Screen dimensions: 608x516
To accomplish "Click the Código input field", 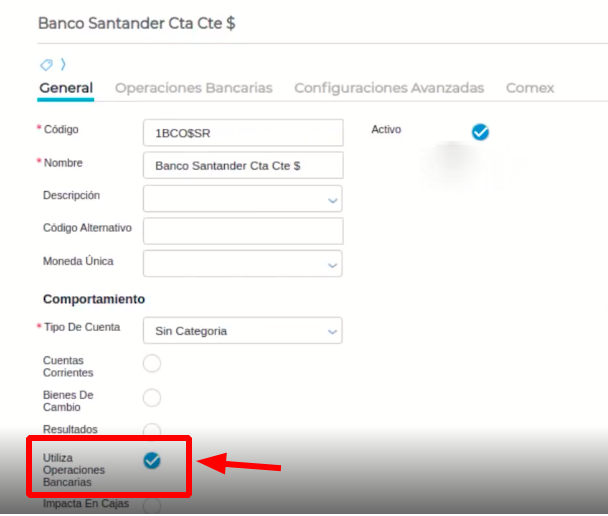I will coord(243,132).
